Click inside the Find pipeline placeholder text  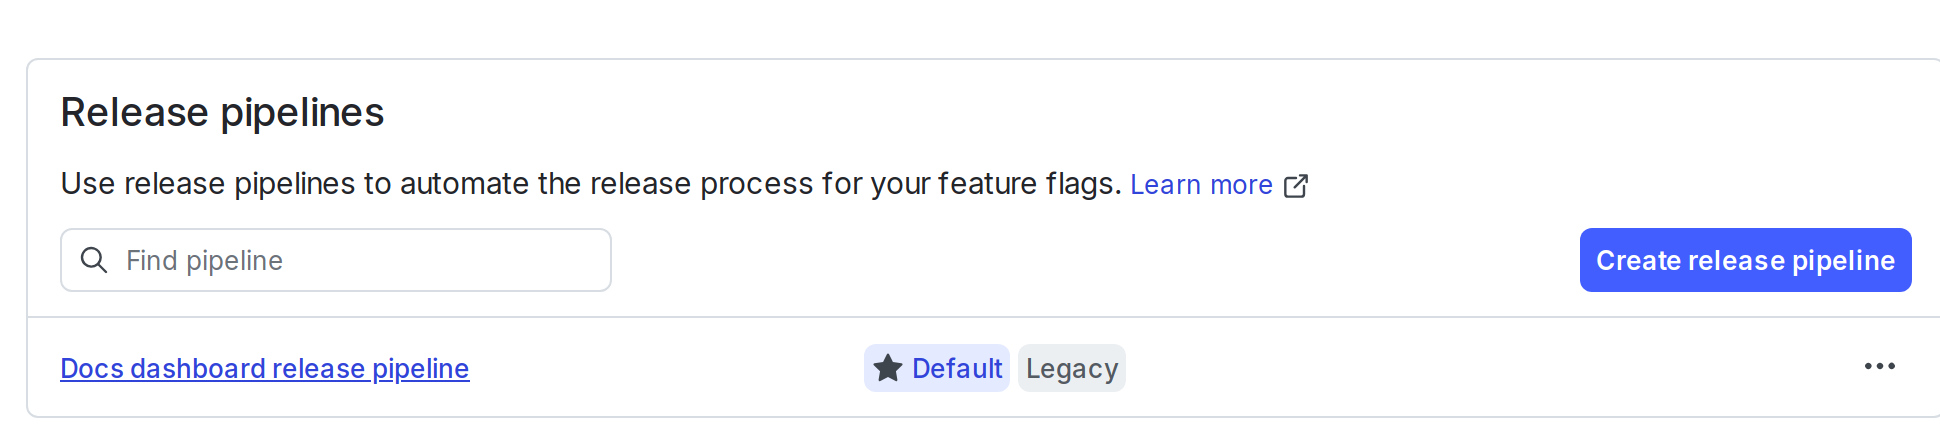(204, 260)
